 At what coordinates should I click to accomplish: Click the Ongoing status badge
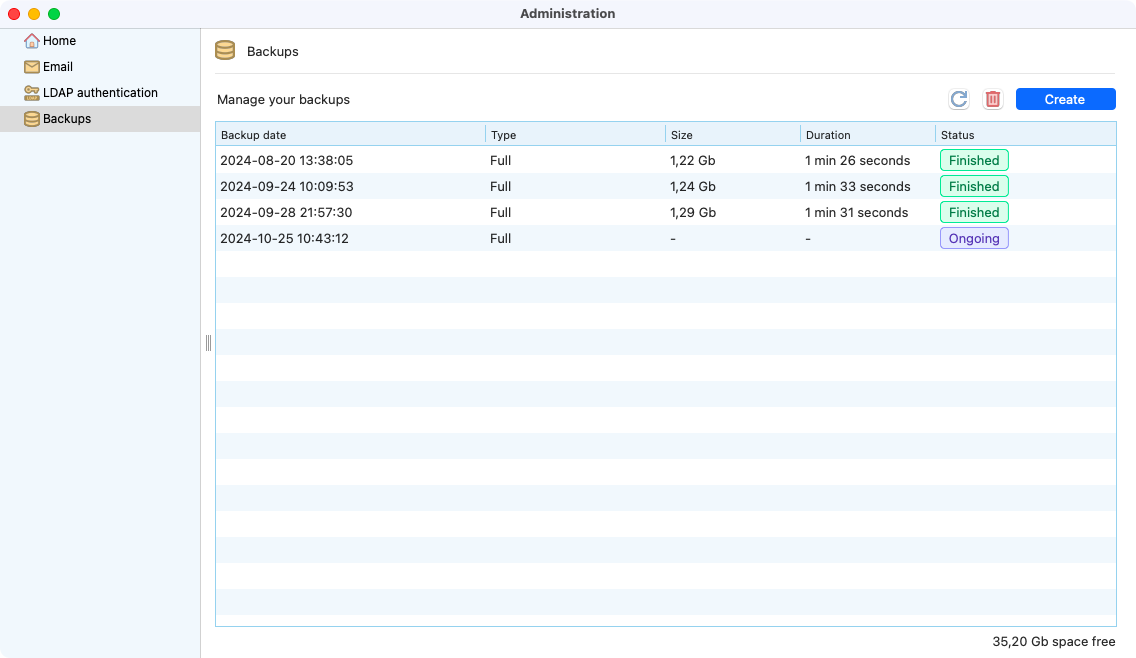(974, 238)
